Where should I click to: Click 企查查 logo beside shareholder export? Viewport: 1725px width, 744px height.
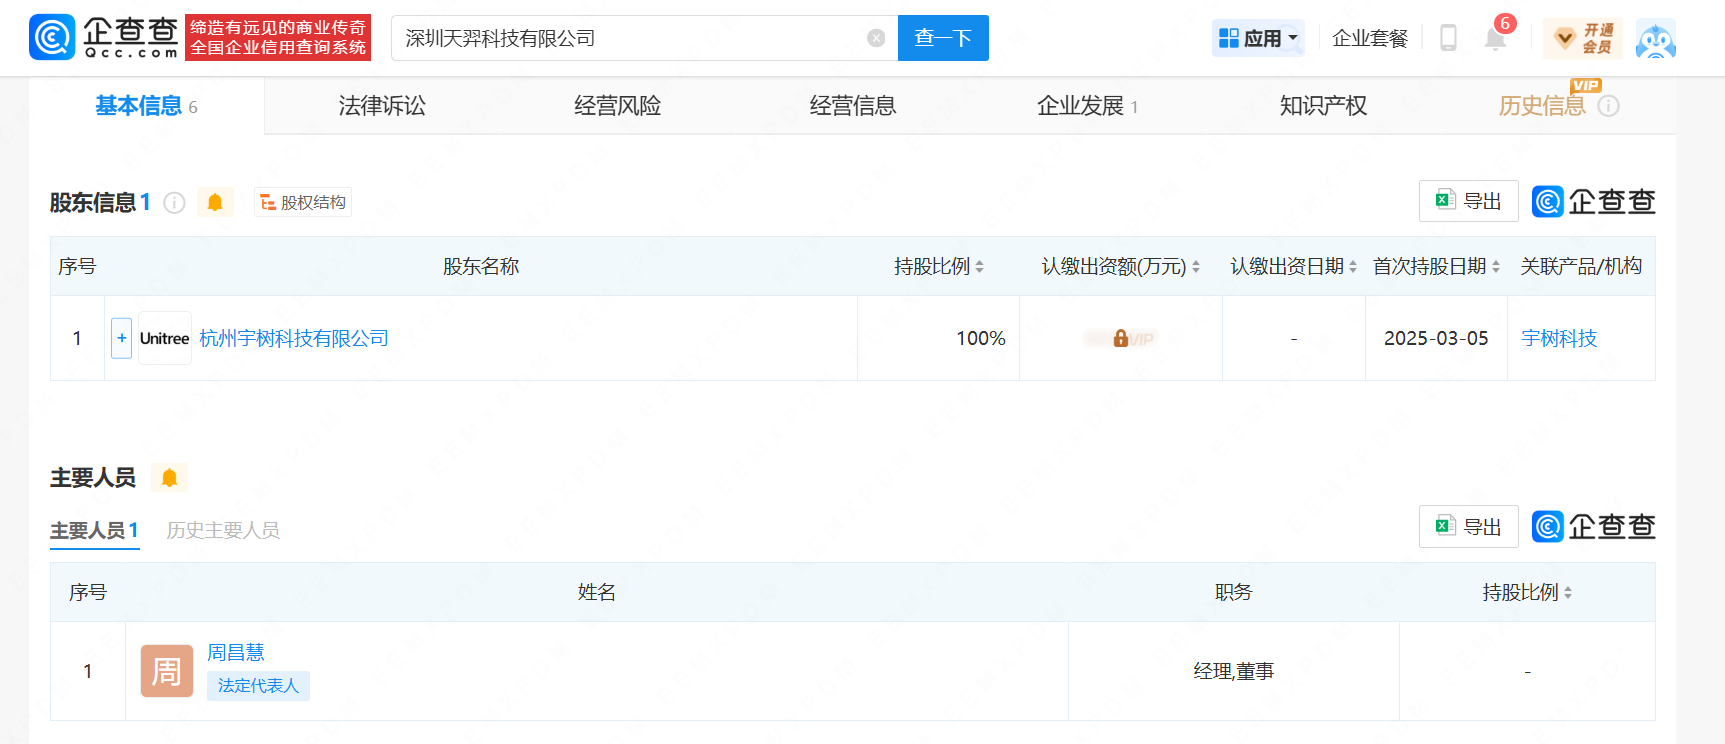click(1594, 202)
